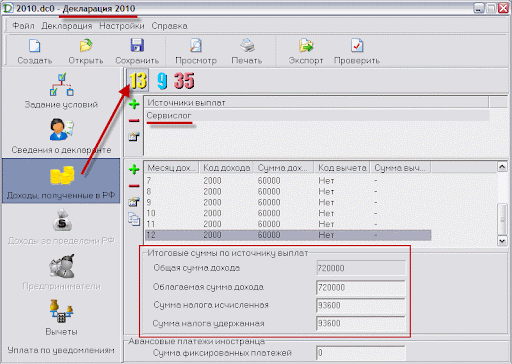Image resolution: width=512 pixels, height=364 pixels.
Task: Select income row for month 9
Action: [x=288, y=202]
